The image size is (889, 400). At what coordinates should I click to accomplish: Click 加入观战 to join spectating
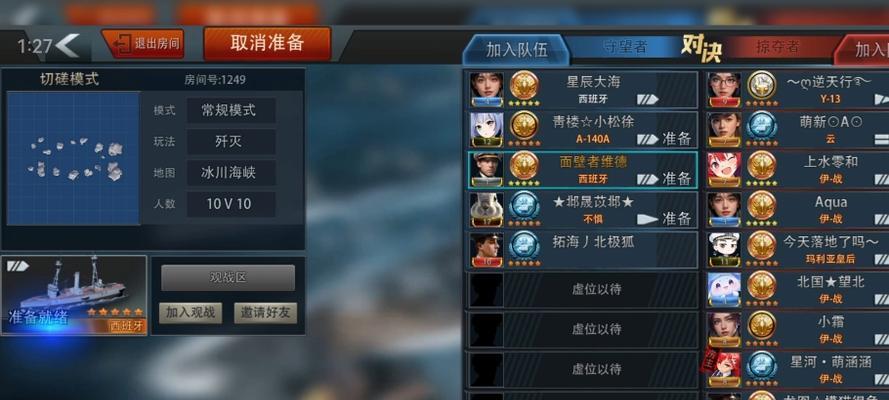click(190, 313)
